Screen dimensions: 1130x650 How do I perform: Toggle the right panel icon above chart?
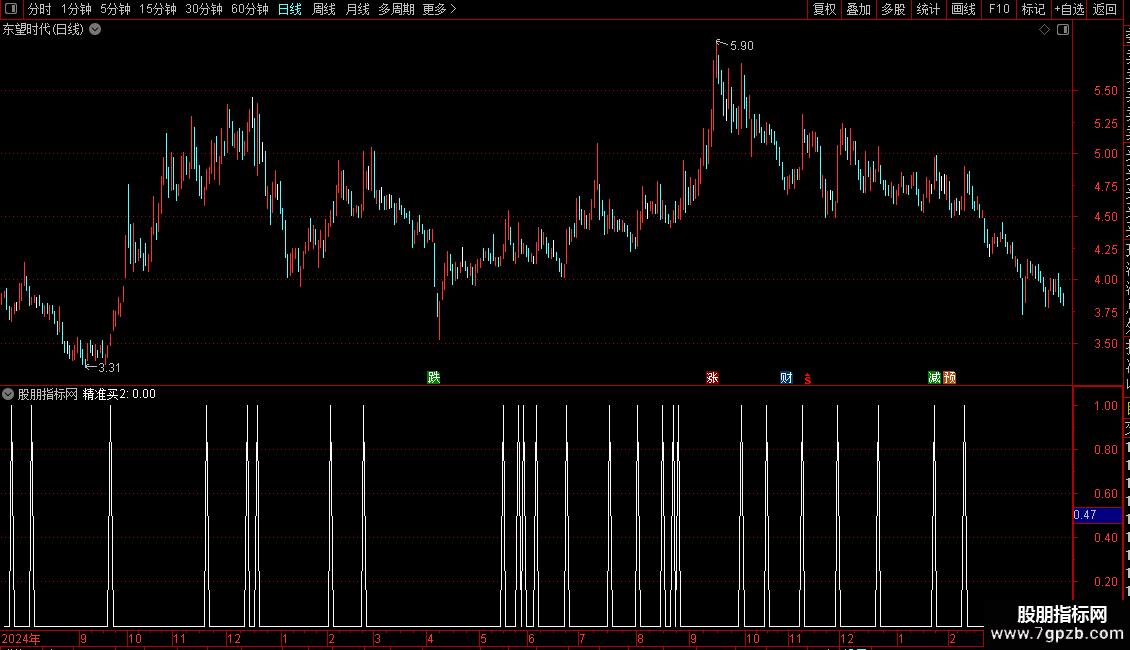click(1062, 30)
